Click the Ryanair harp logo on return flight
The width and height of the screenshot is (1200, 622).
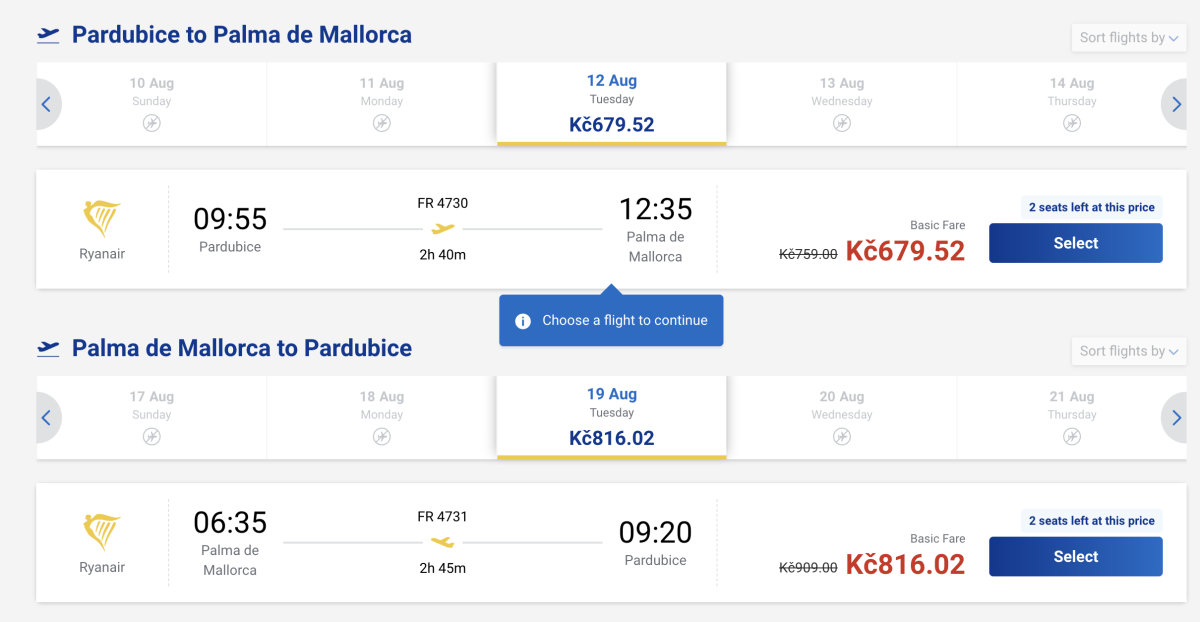pos(102,532)
